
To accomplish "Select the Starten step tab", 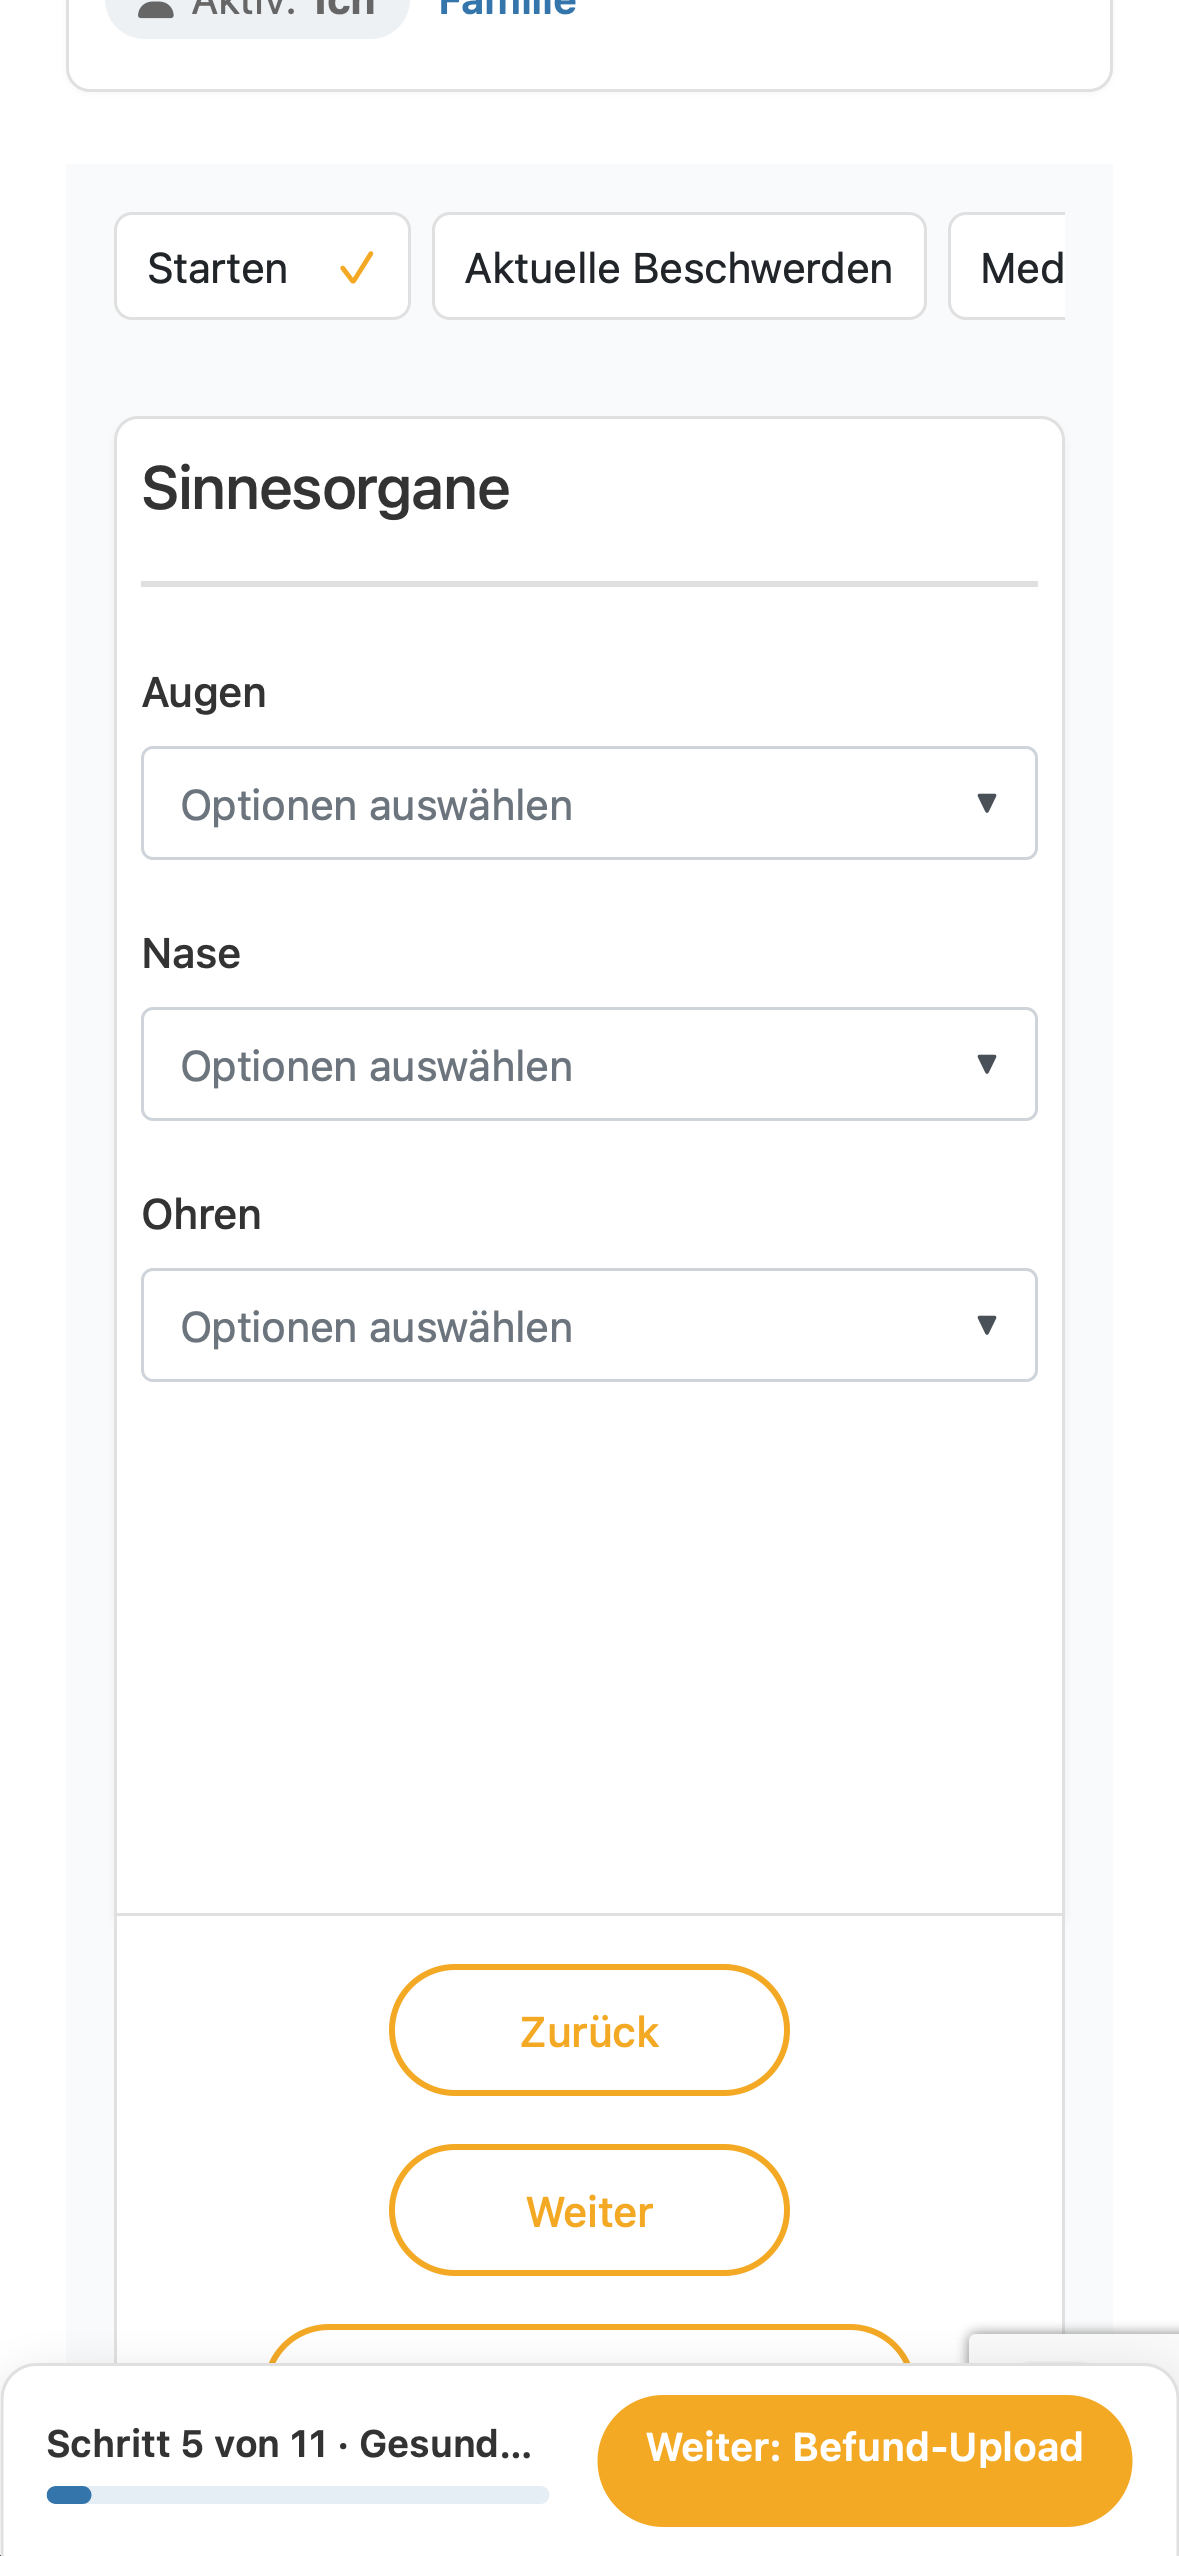I will (262, 267).
